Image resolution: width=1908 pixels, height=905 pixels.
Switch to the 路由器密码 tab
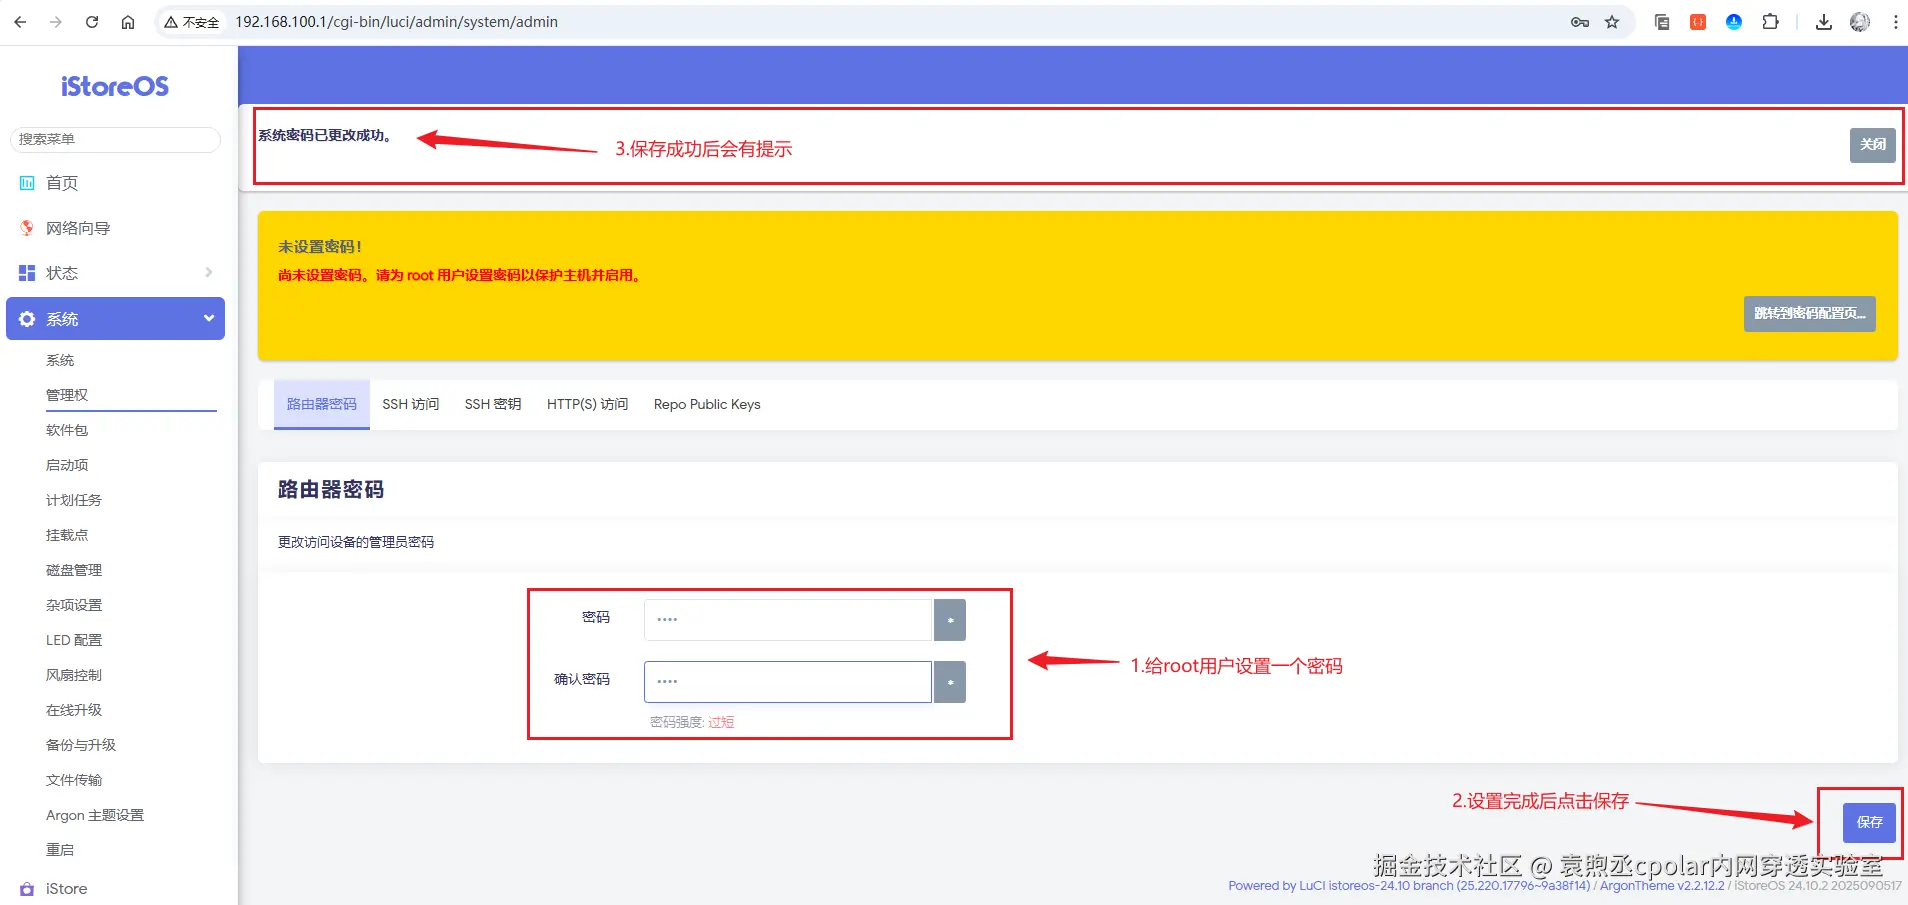[x=322, y=404]
